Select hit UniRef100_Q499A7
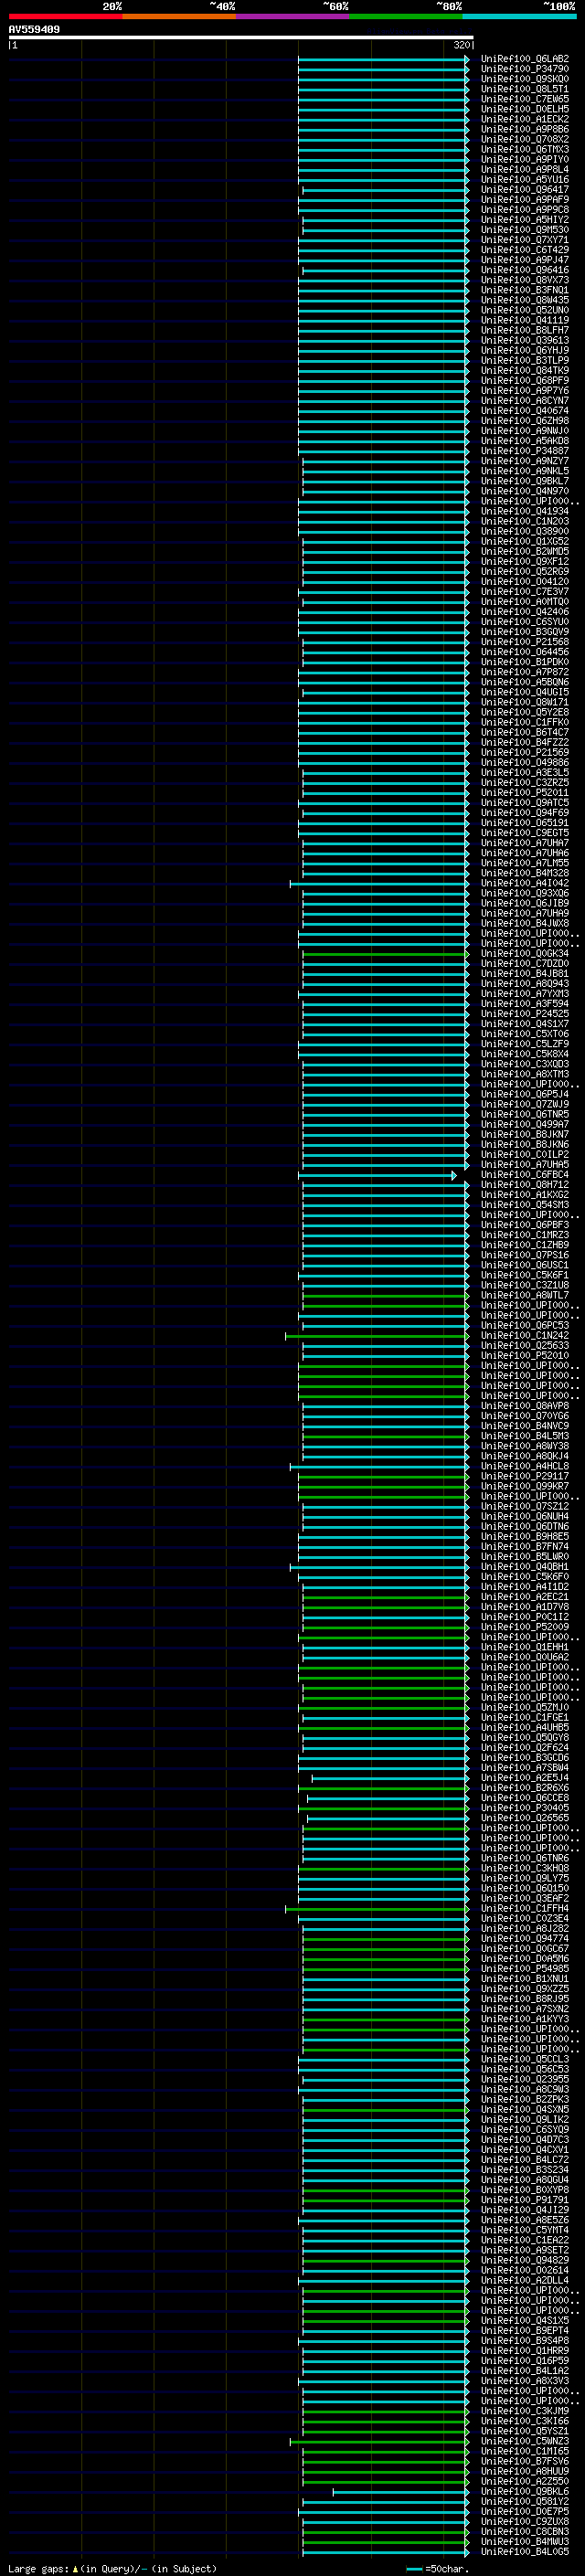 [525, 1125]
